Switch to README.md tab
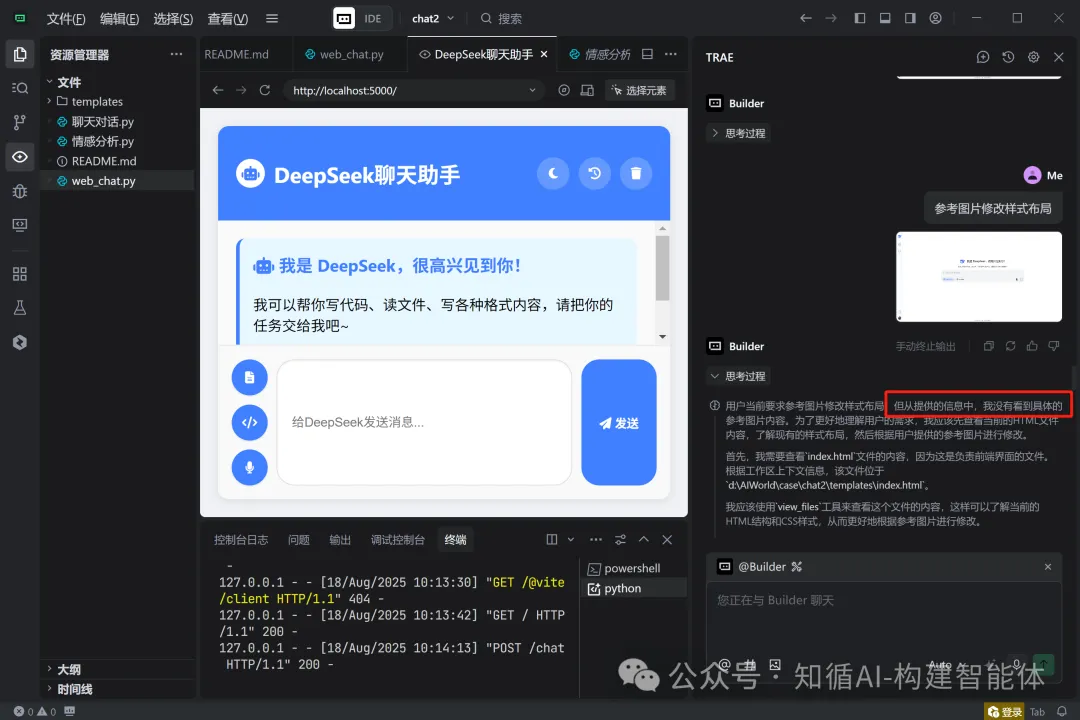 click(236, 54)
